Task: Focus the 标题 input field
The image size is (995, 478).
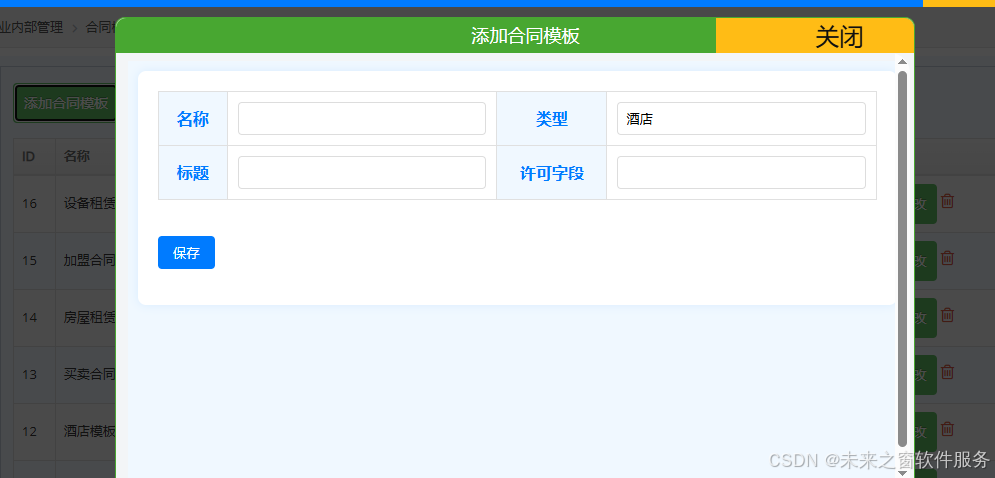Action: [362, 173]
